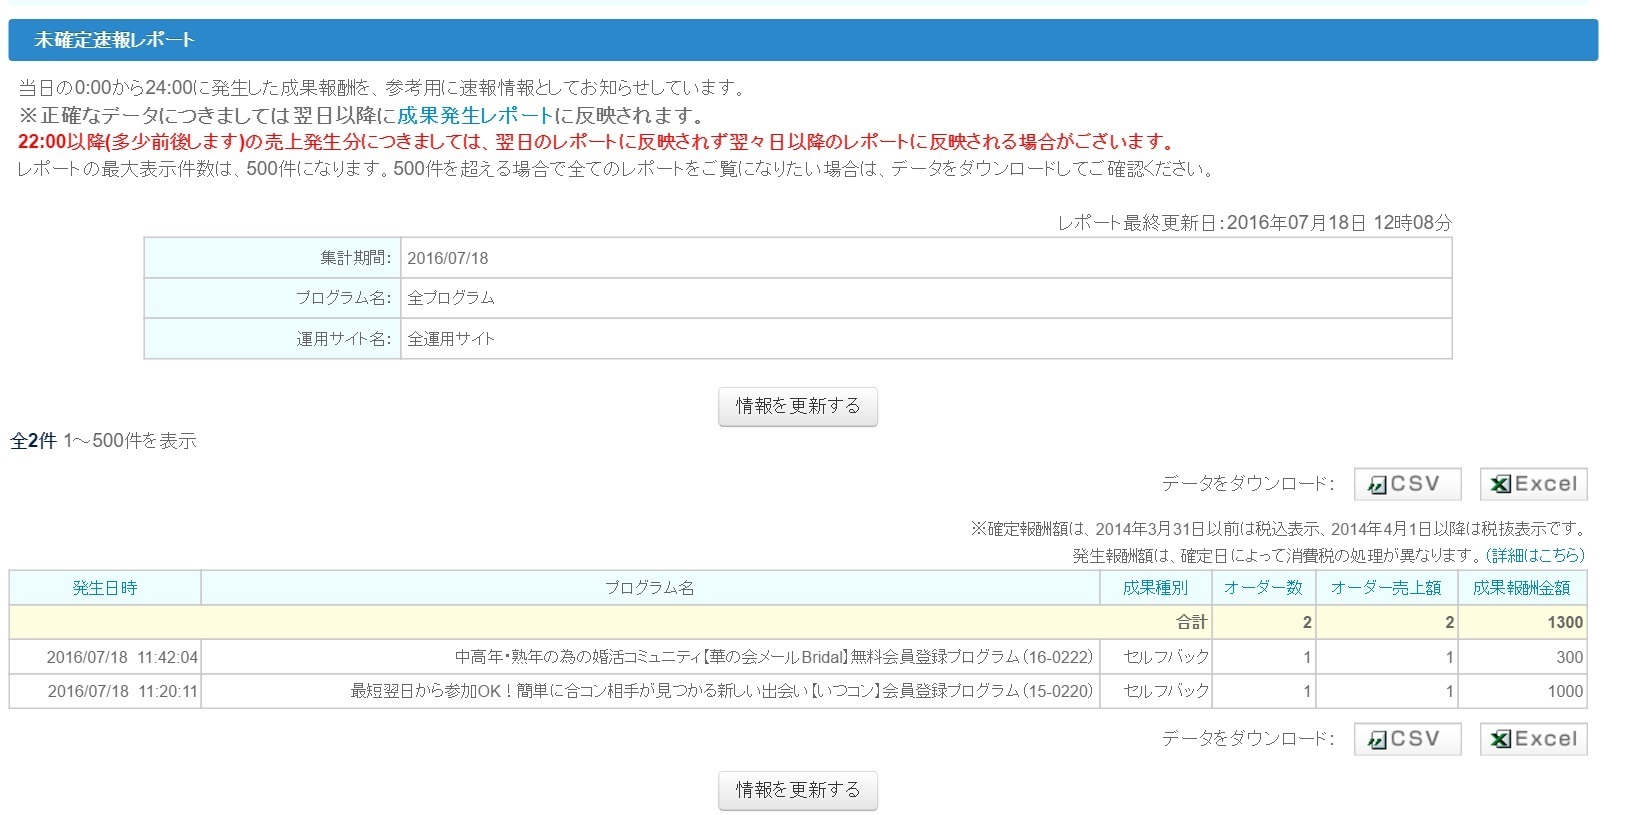Click セルフバック in the いつコン row
The height and width of the screenshot is (815, 1625).
[1166, 691]
